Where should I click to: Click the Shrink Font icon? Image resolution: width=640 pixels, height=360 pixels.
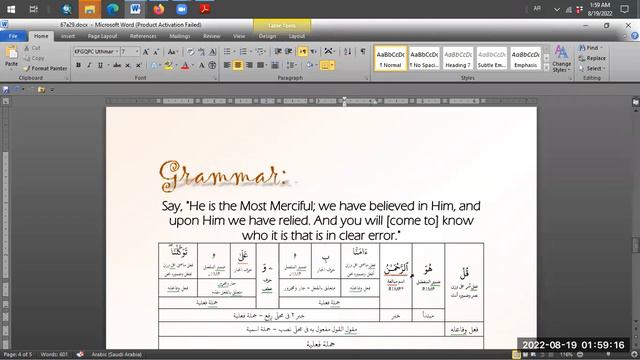click(156, 52)
